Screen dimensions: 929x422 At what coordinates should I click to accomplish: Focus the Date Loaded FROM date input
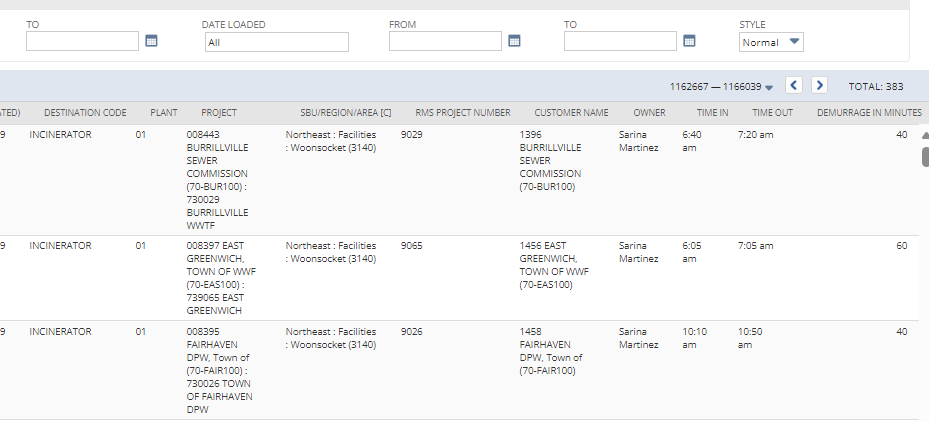coord(446,41)
